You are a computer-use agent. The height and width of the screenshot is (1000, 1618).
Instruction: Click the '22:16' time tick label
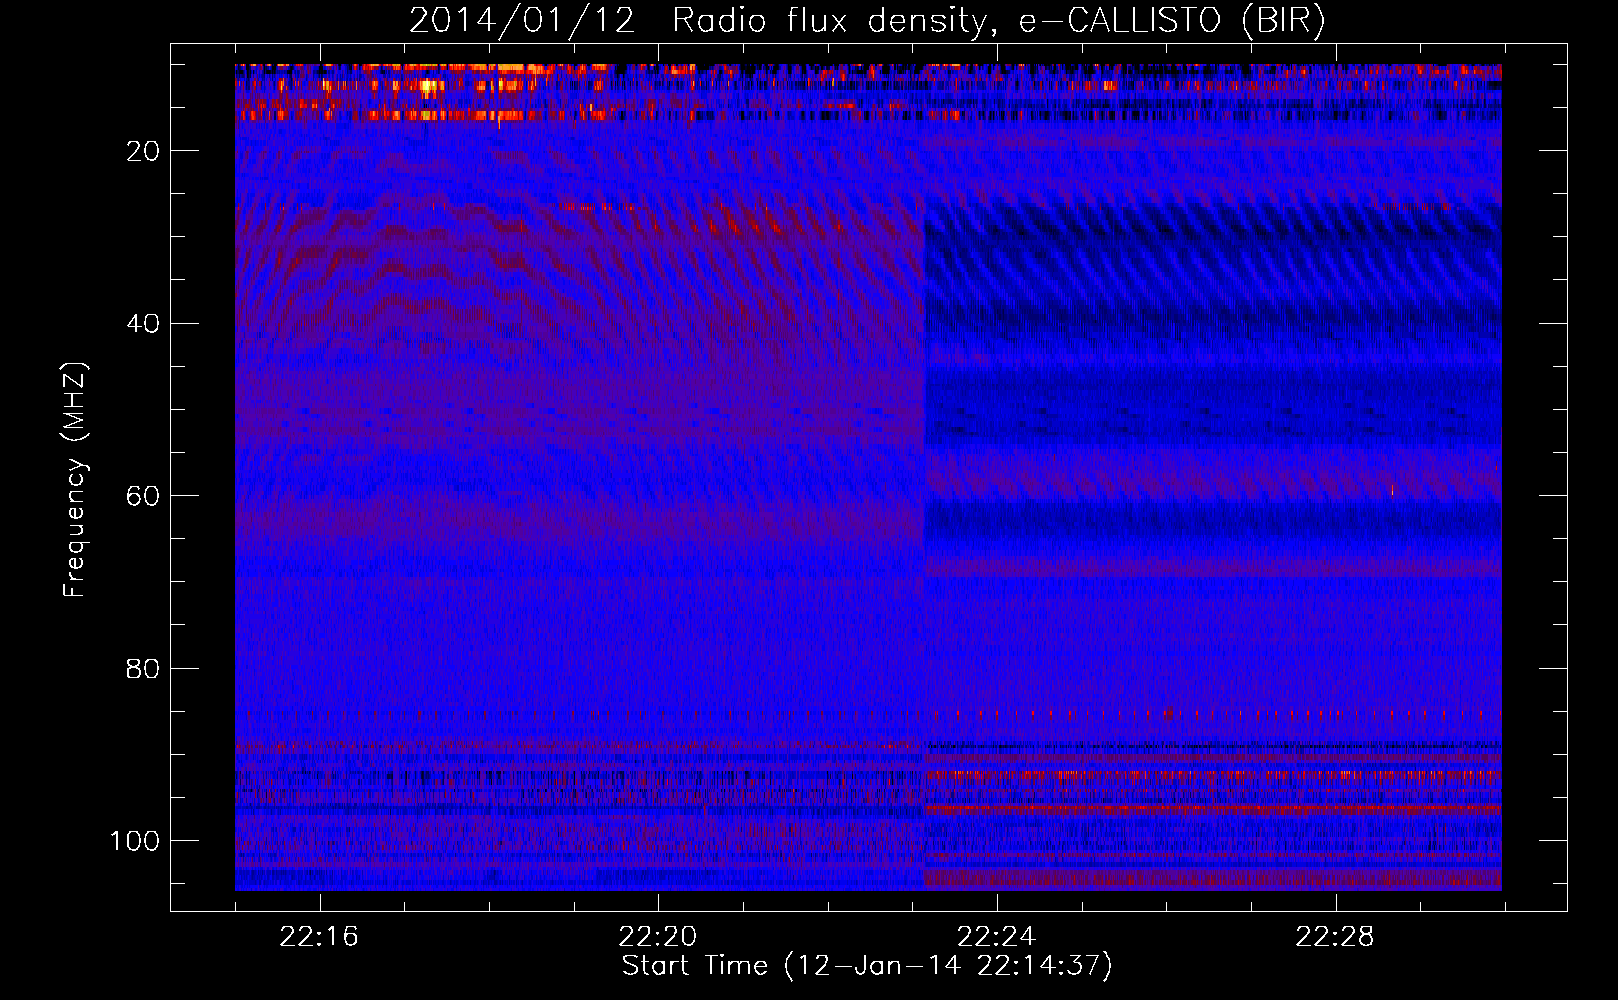(x=319, y=937)
